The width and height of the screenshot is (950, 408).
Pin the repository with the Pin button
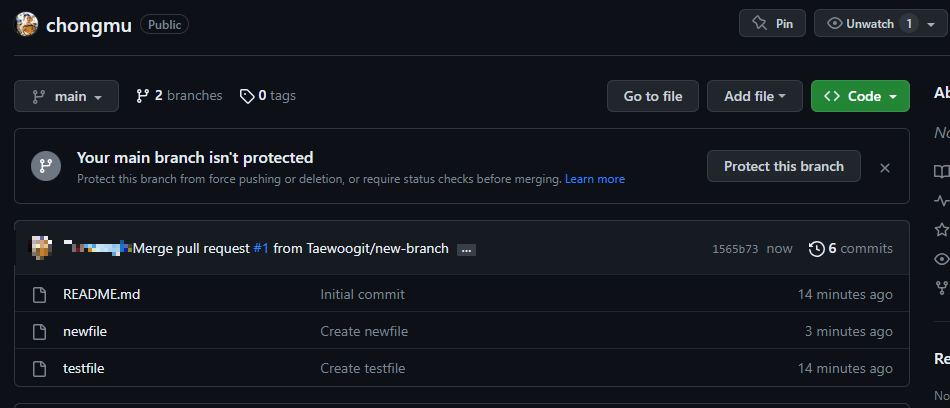point(772,24)
